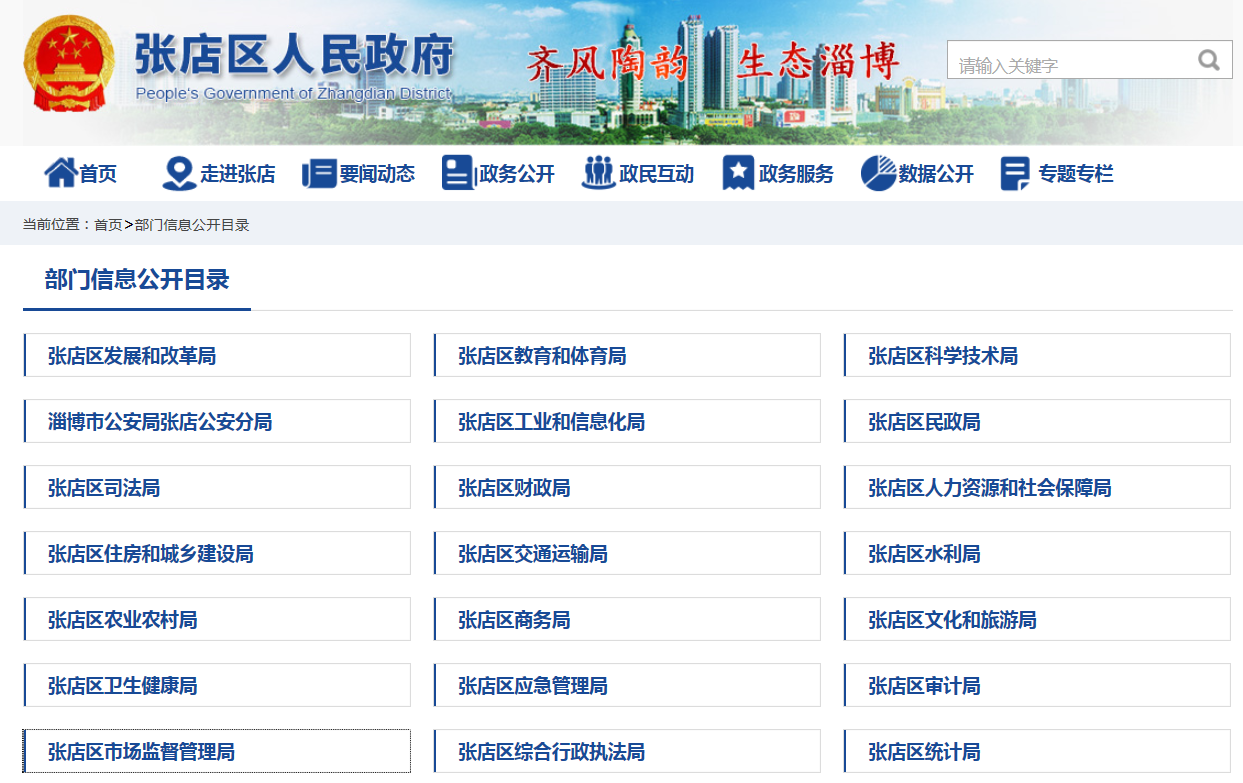
Task: Click the people icon beside 政民互动
Action: click(598, 173)
